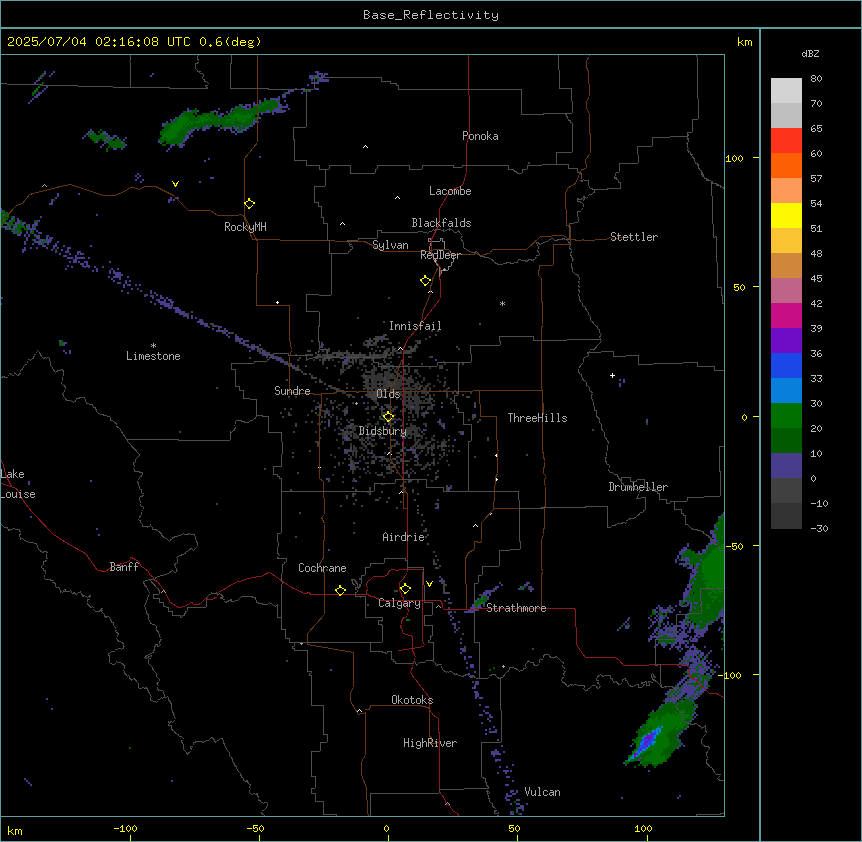
Task: Select the Vulcan label
Action: point(542,792)
